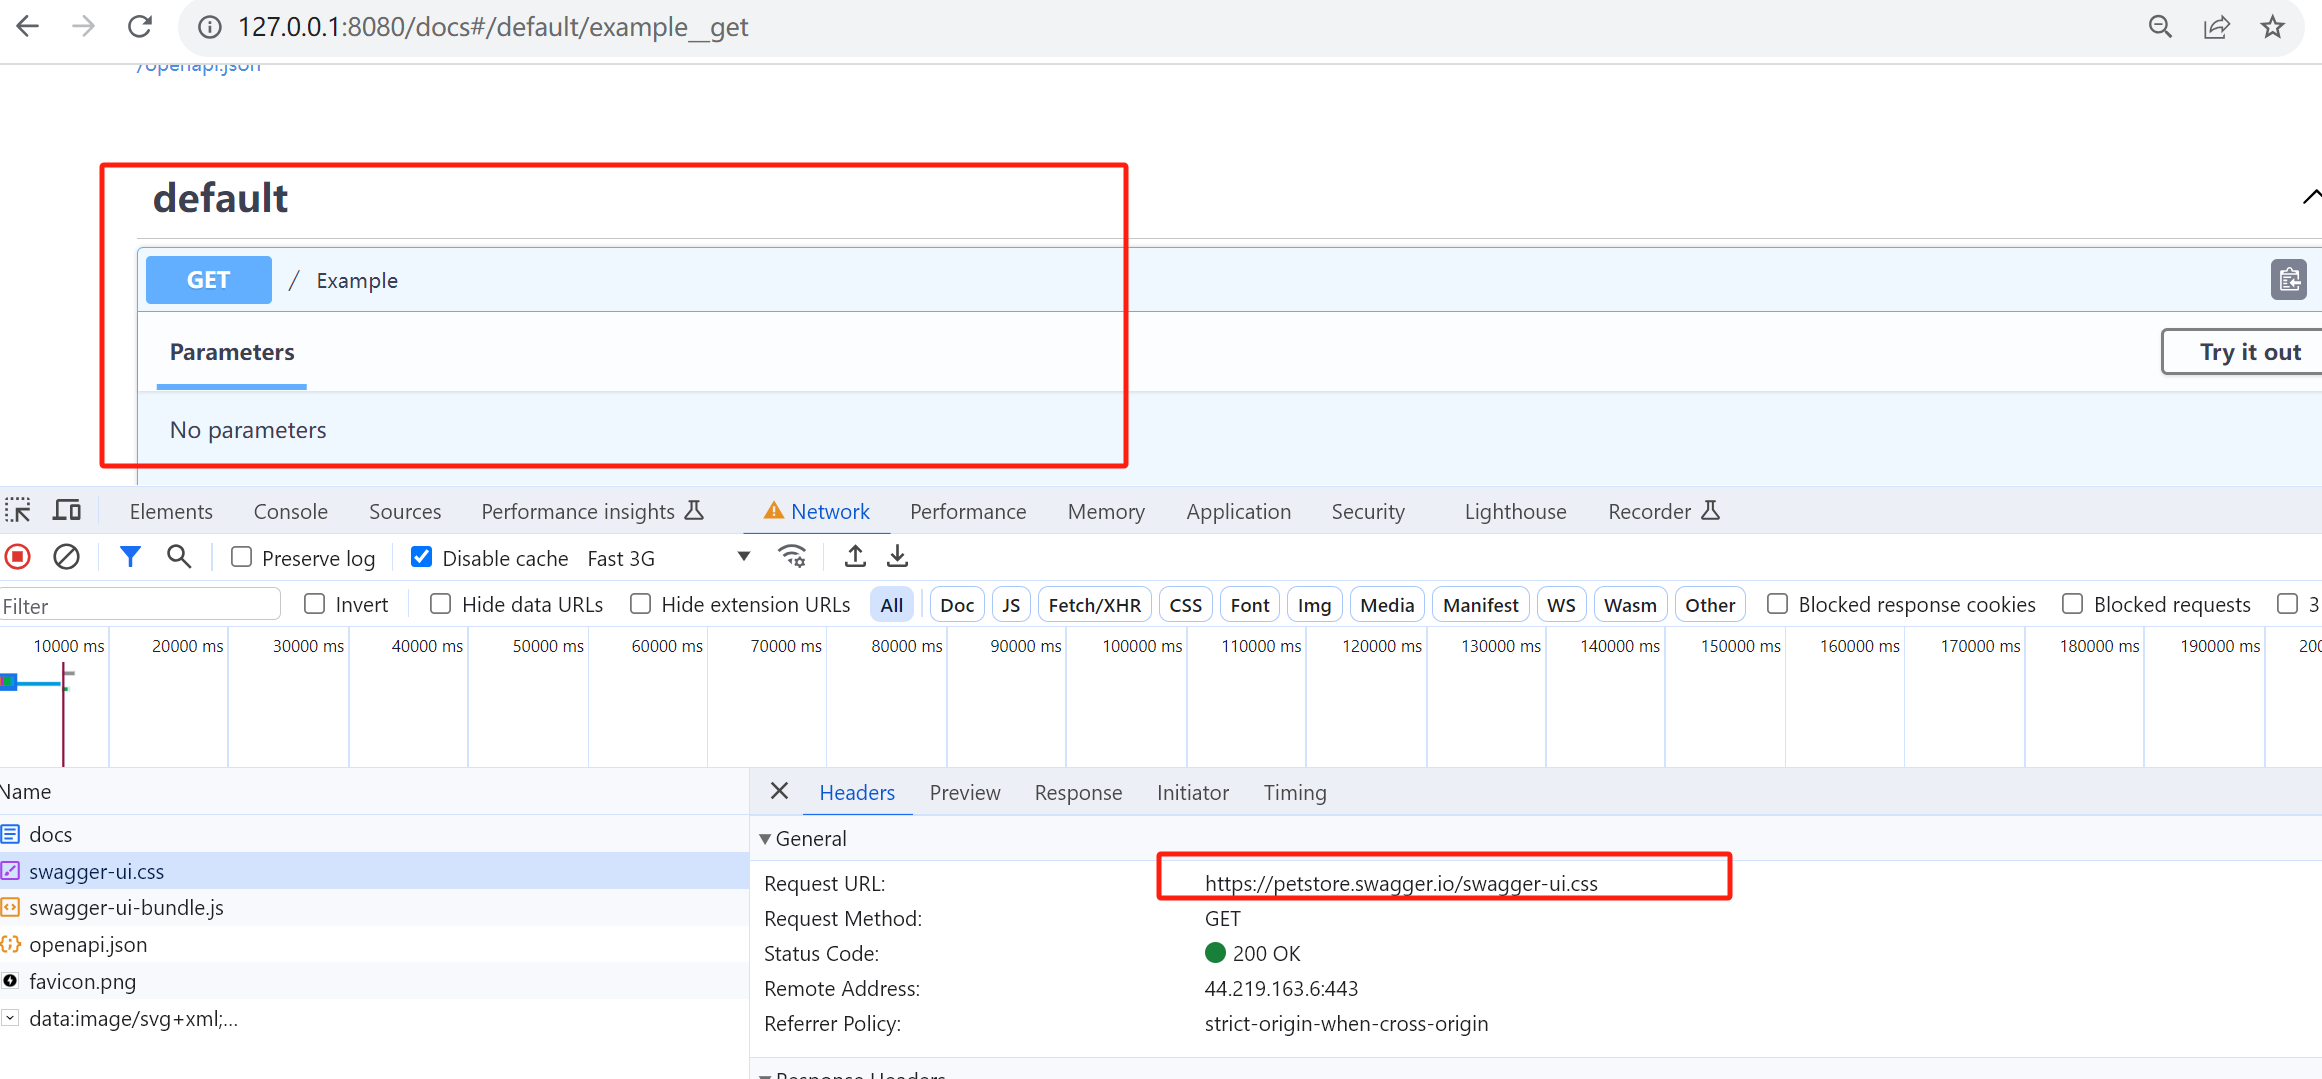The image size is (2322, 1079).
Task: Select the Headers tab
Action: pos(857,792)
